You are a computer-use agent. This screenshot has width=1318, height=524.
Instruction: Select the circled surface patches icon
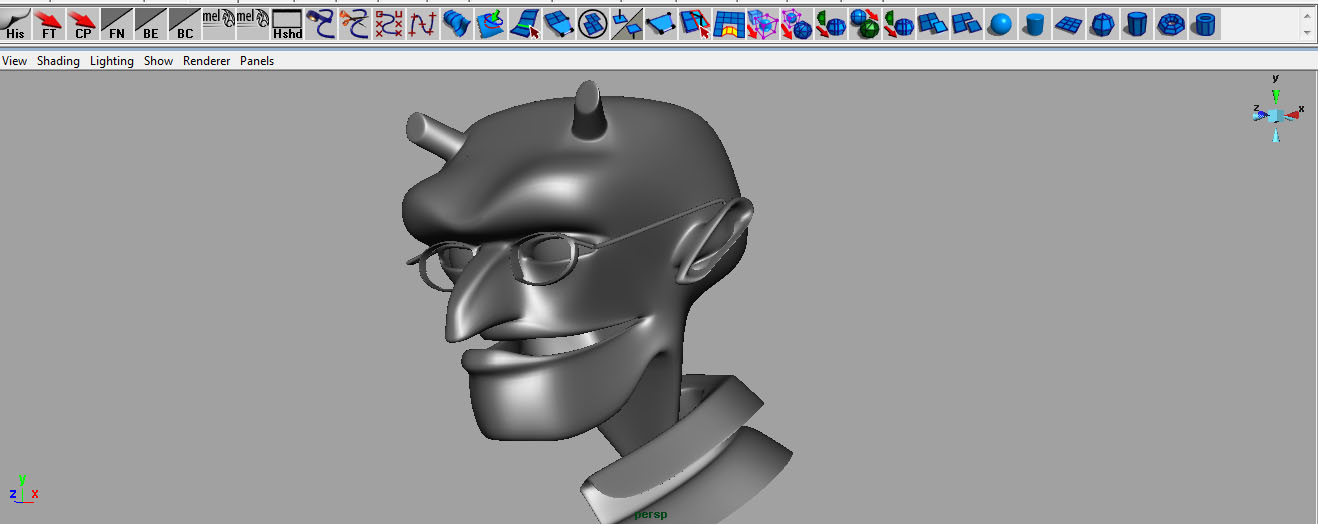pos(593,23)
